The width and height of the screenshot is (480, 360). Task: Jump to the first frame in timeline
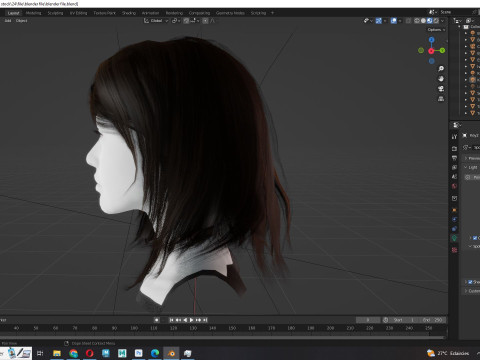(171, 320)
